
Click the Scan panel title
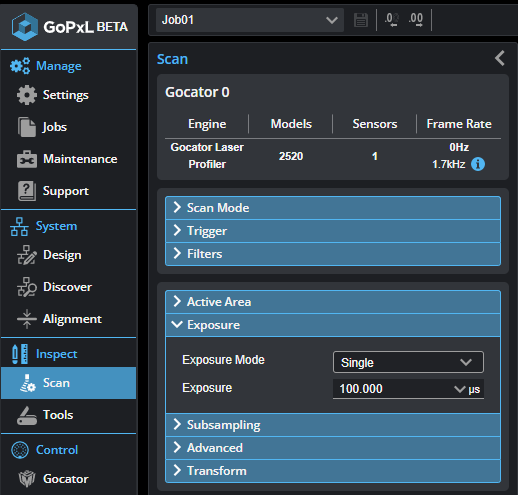172,59
